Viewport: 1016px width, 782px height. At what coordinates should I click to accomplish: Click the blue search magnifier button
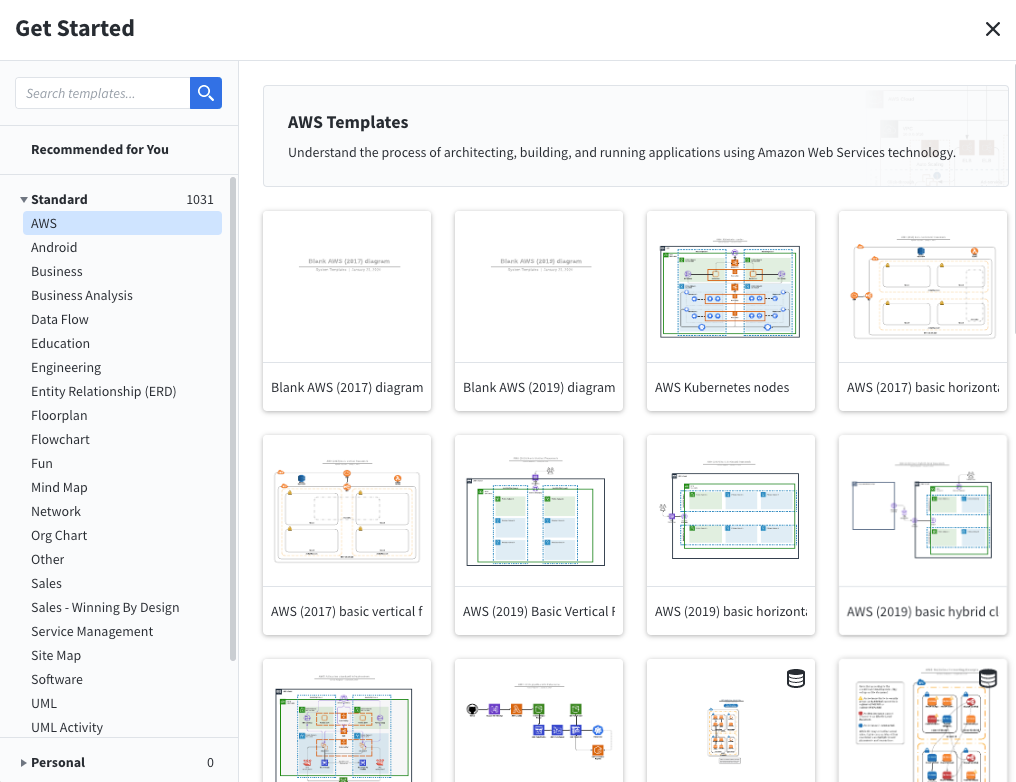point(206,93)
